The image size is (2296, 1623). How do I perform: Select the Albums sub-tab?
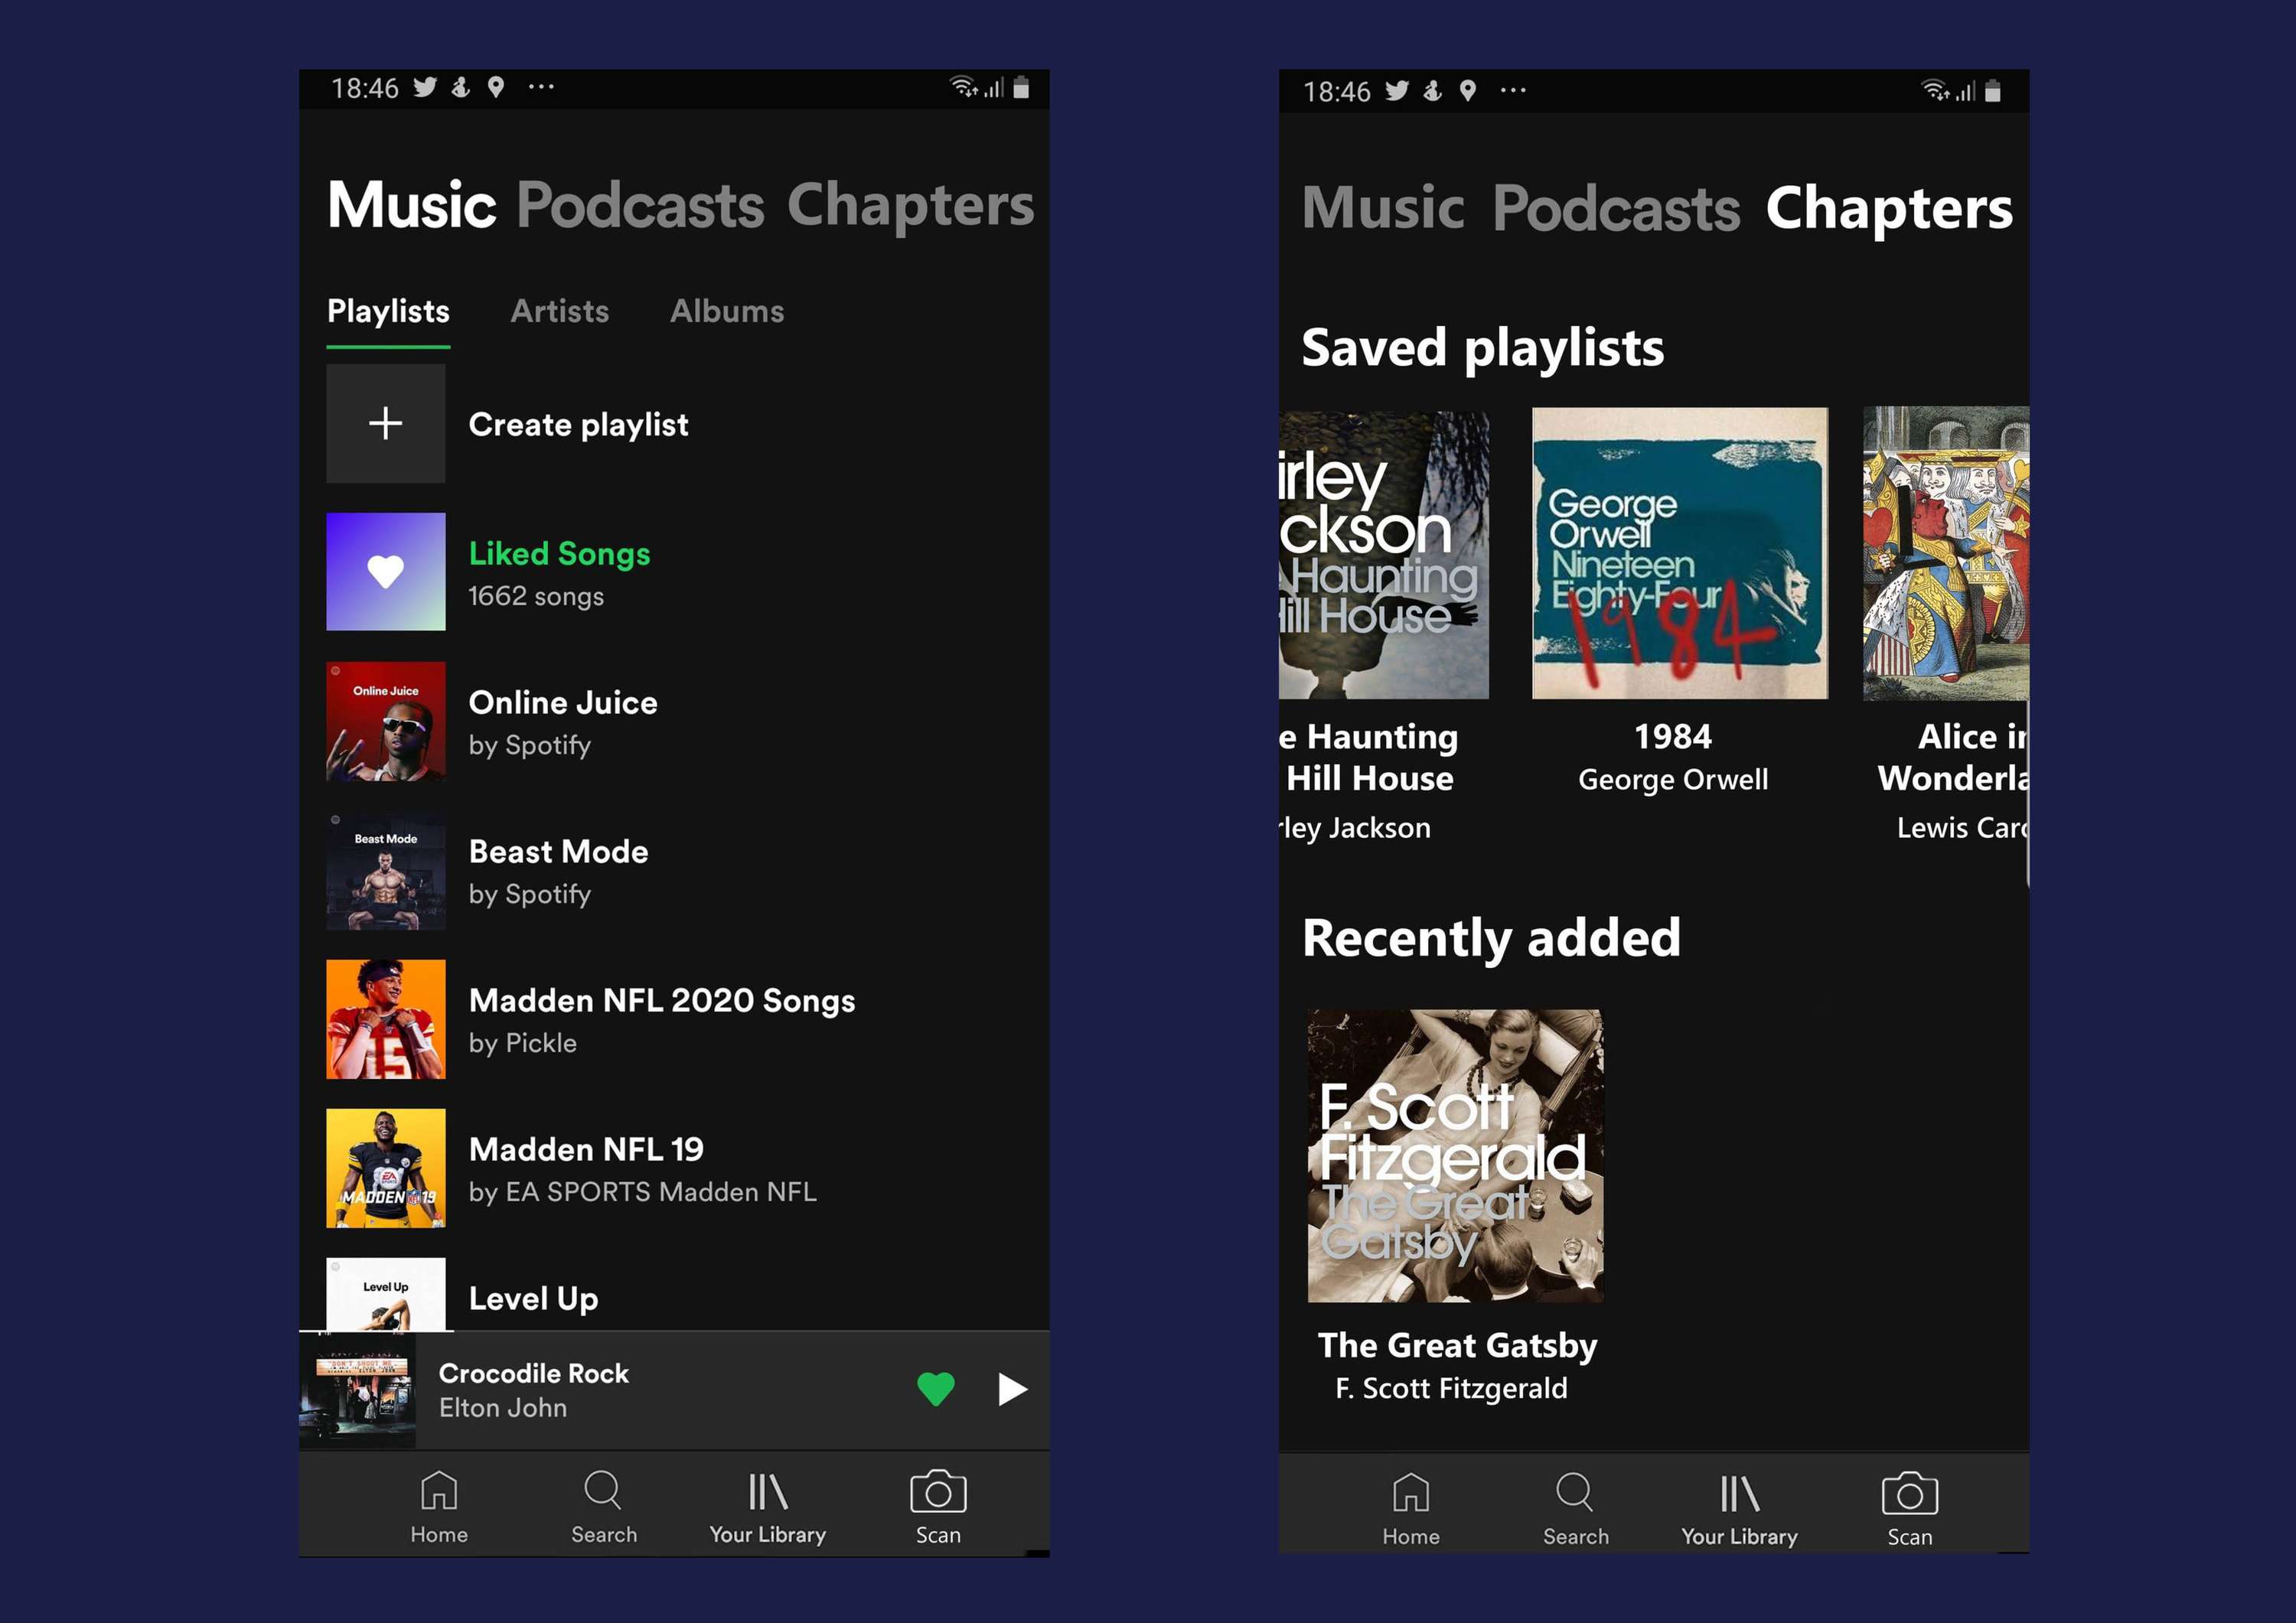click(727, 312)
